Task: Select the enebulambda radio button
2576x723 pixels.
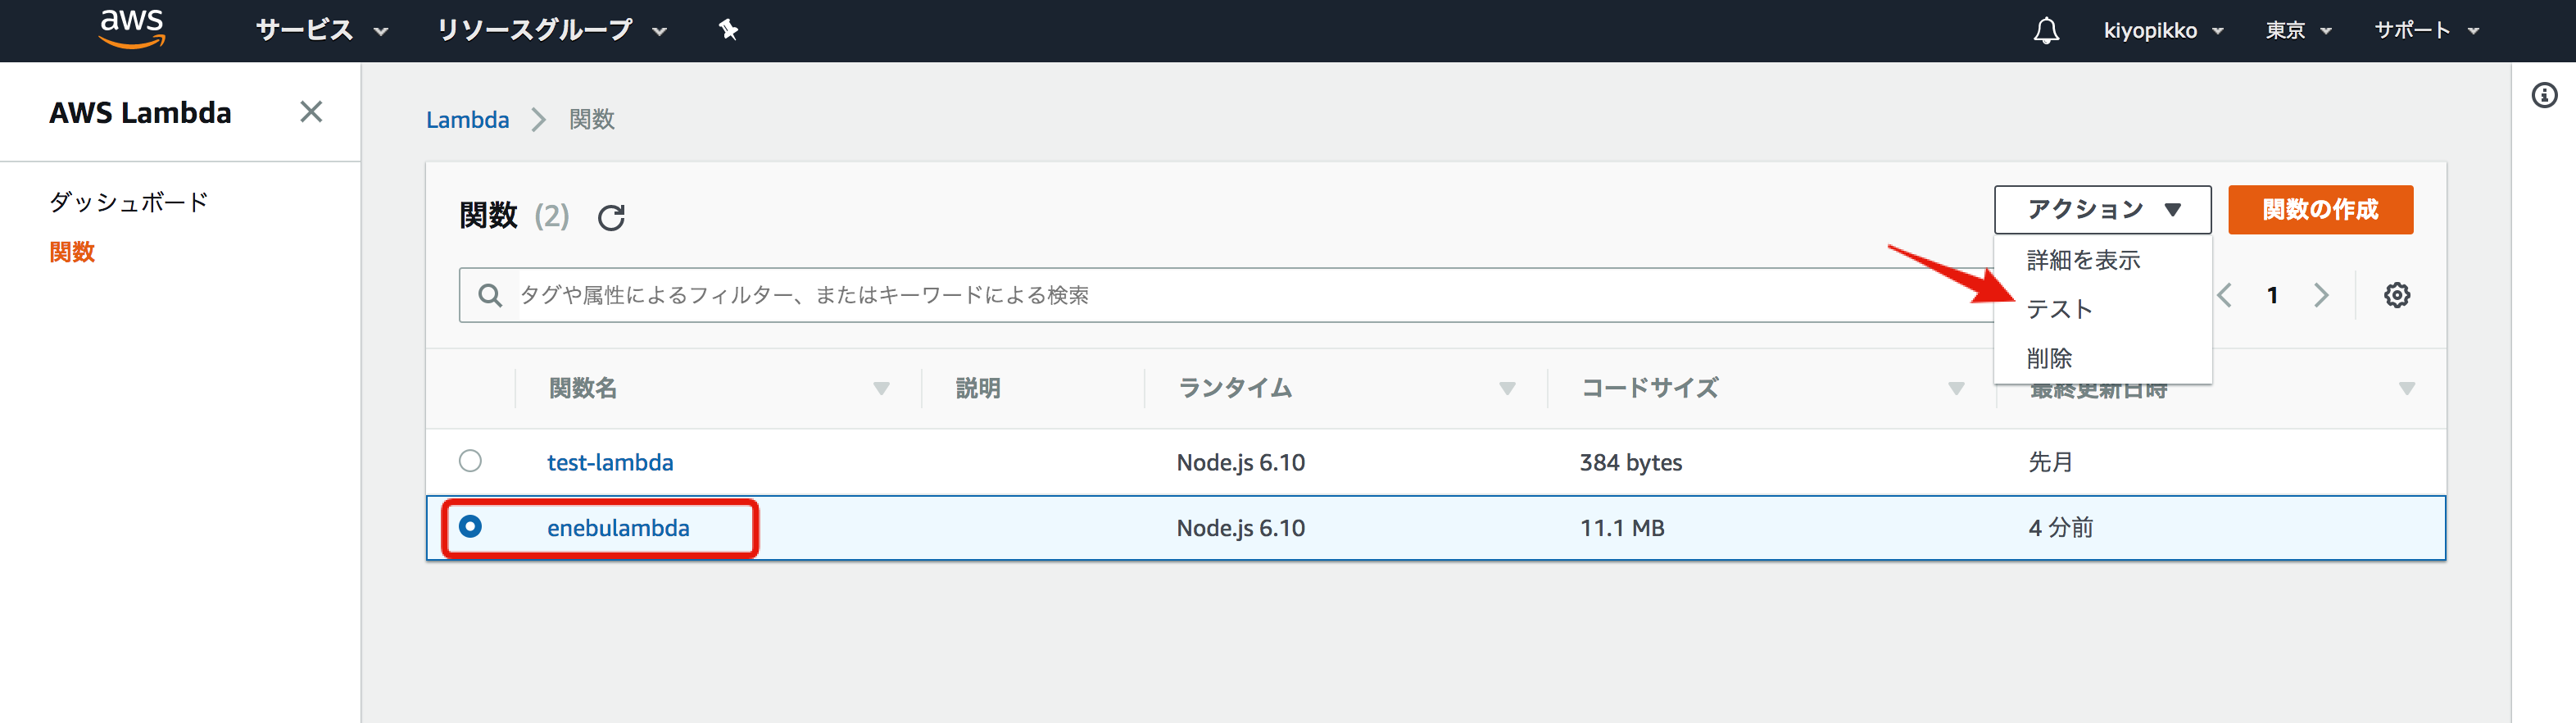Action: pos(470,526)
